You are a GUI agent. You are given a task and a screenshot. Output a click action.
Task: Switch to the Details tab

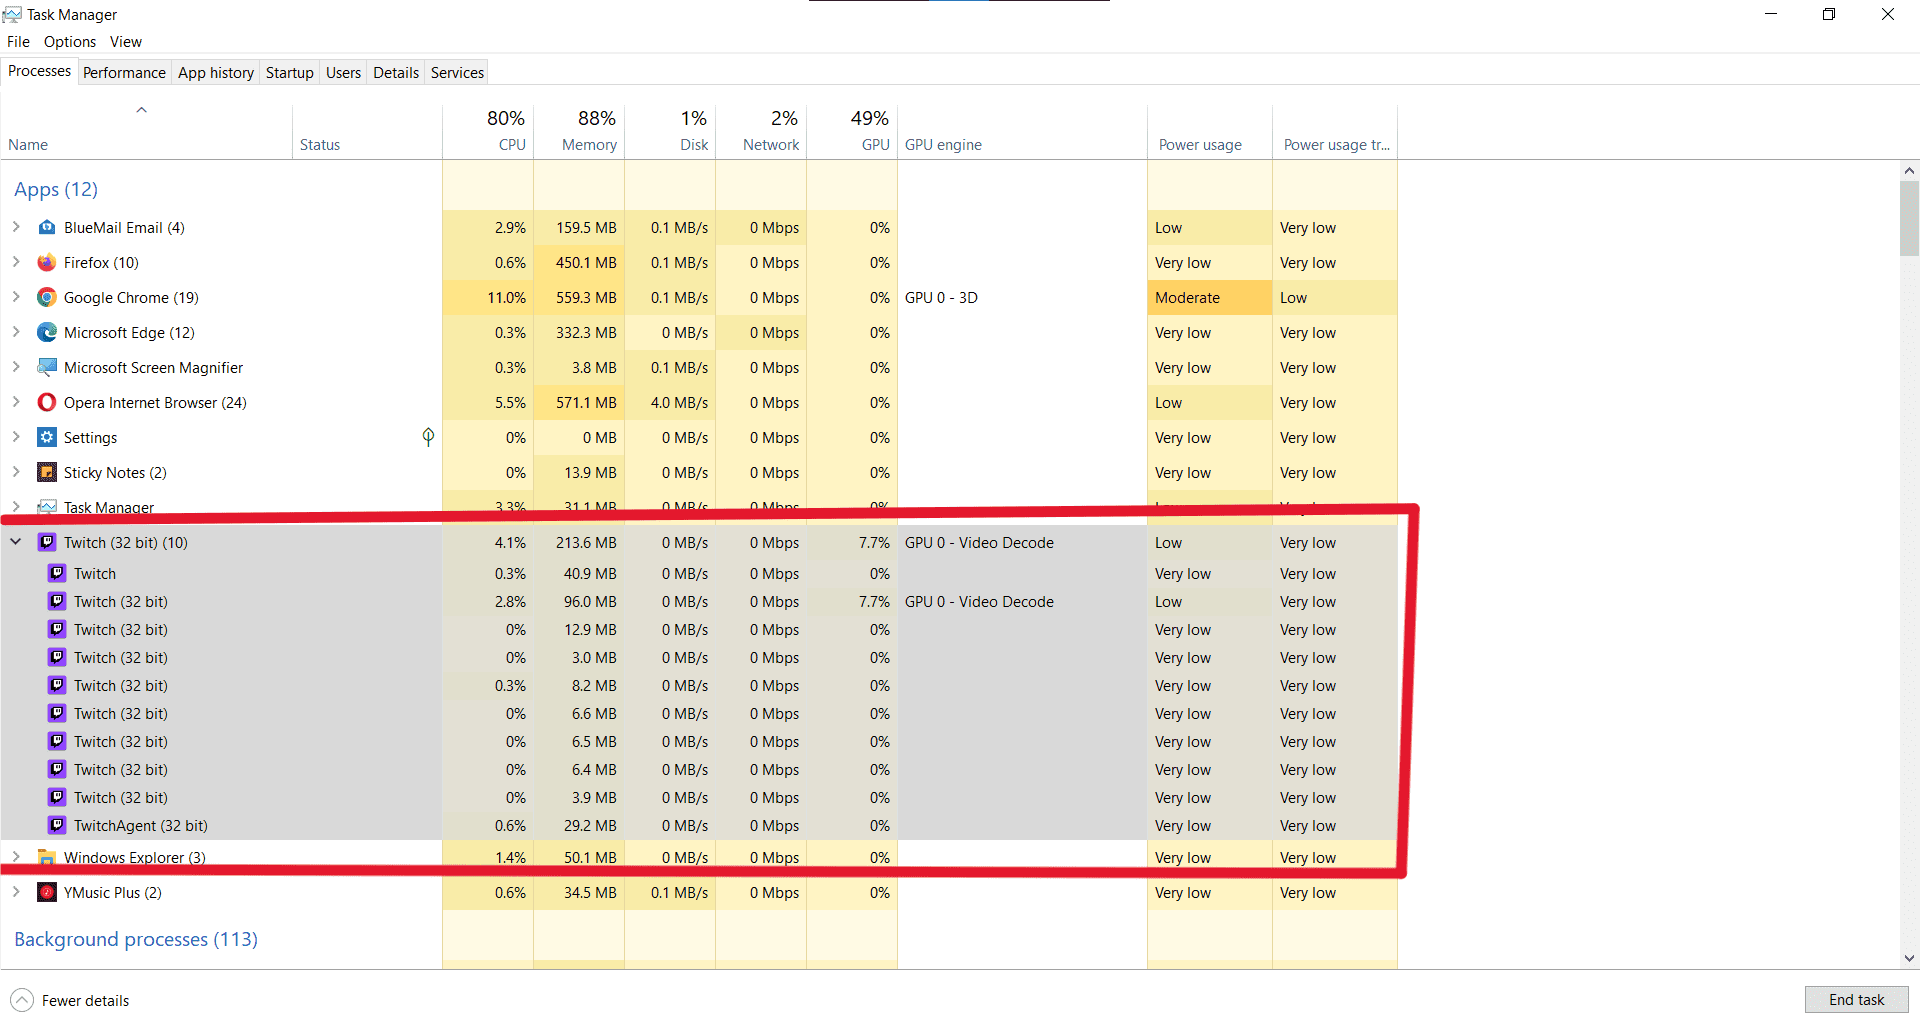pyautogui.click(x=396, y=73)
